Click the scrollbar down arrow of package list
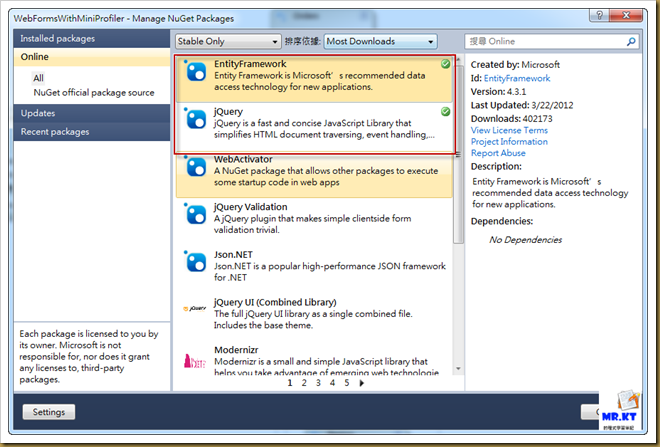 [x=458, y=369]
